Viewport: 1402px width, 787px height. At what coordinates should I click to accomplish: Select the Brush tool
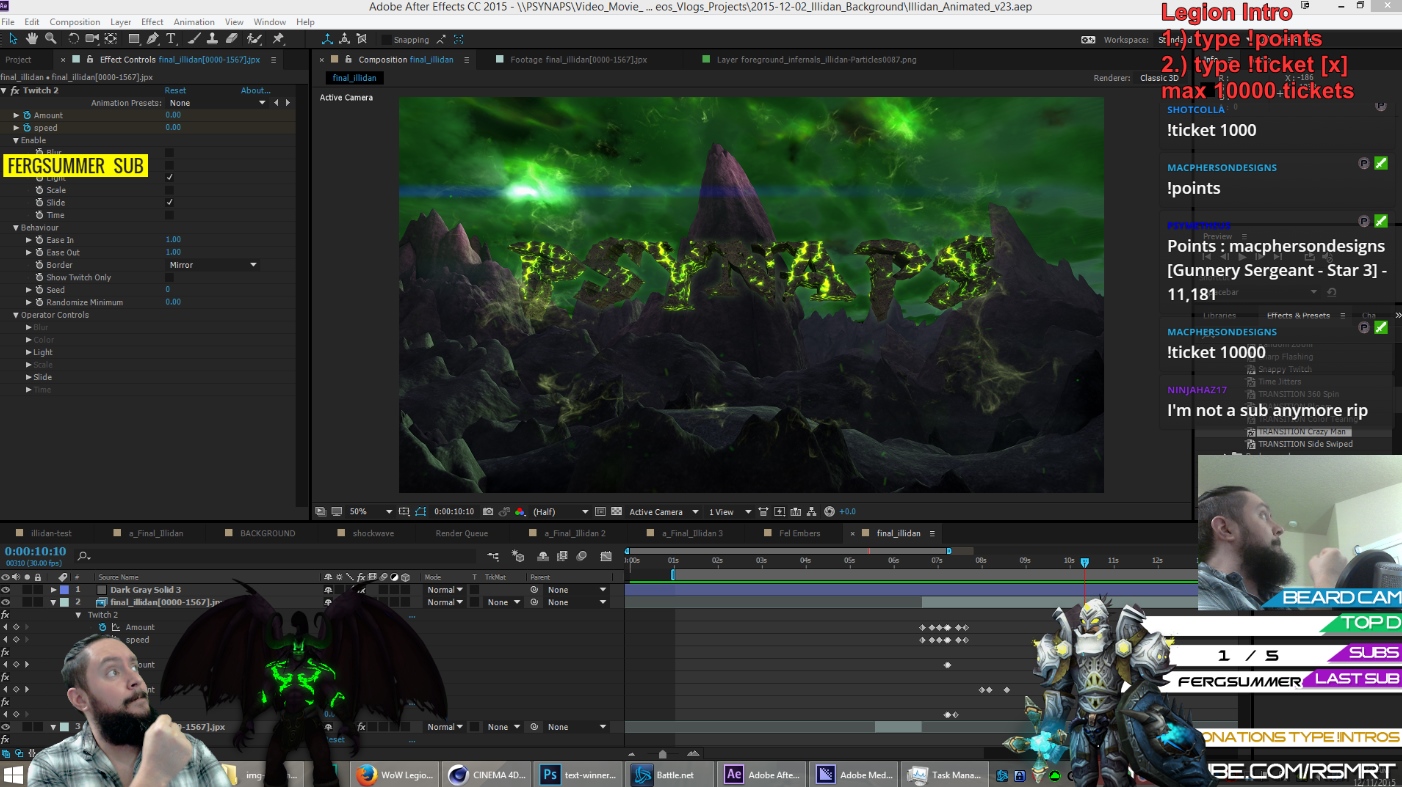pos(193,39)
